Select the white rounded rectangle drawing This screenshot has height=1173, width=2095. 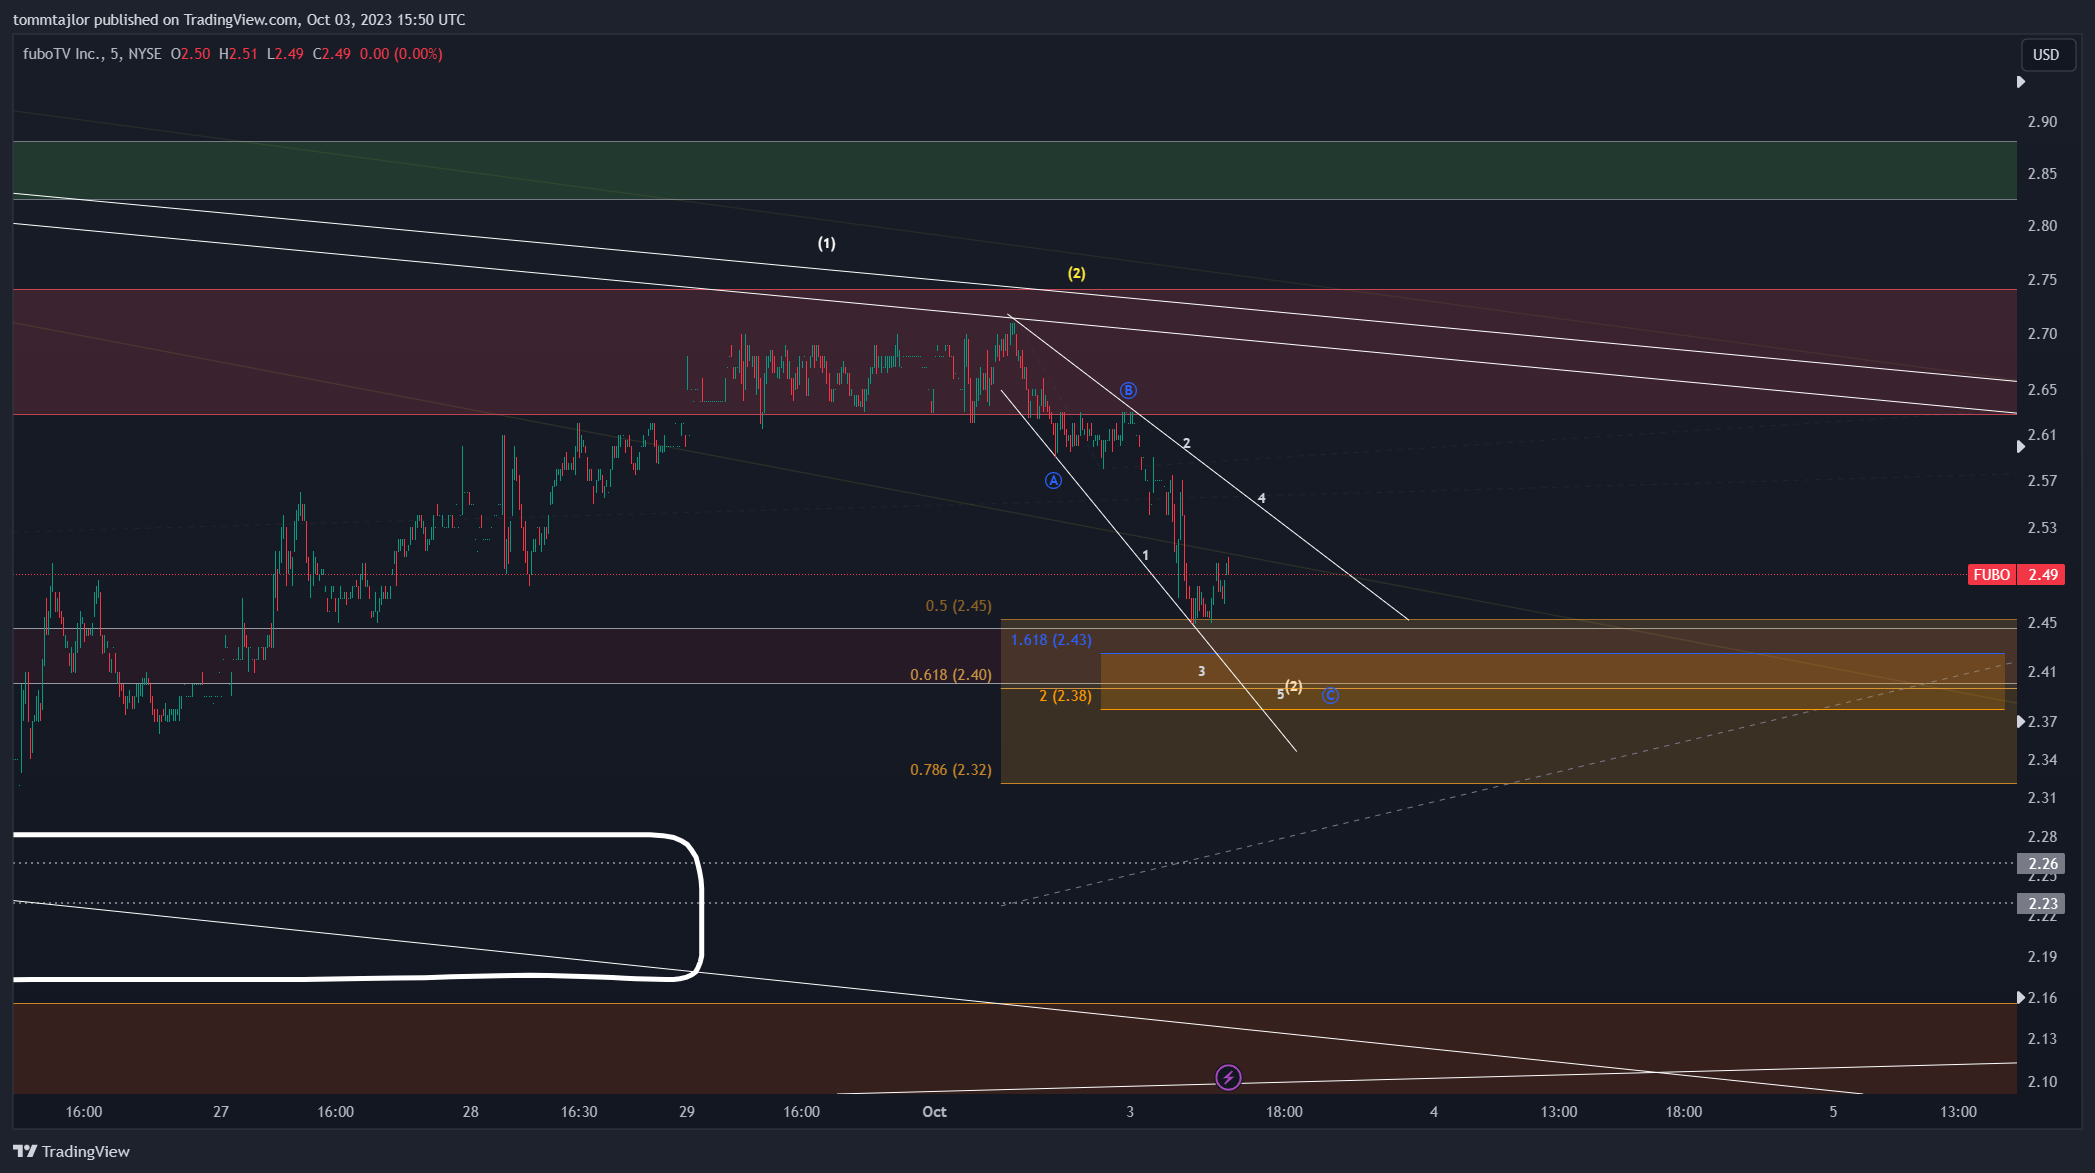358,906
